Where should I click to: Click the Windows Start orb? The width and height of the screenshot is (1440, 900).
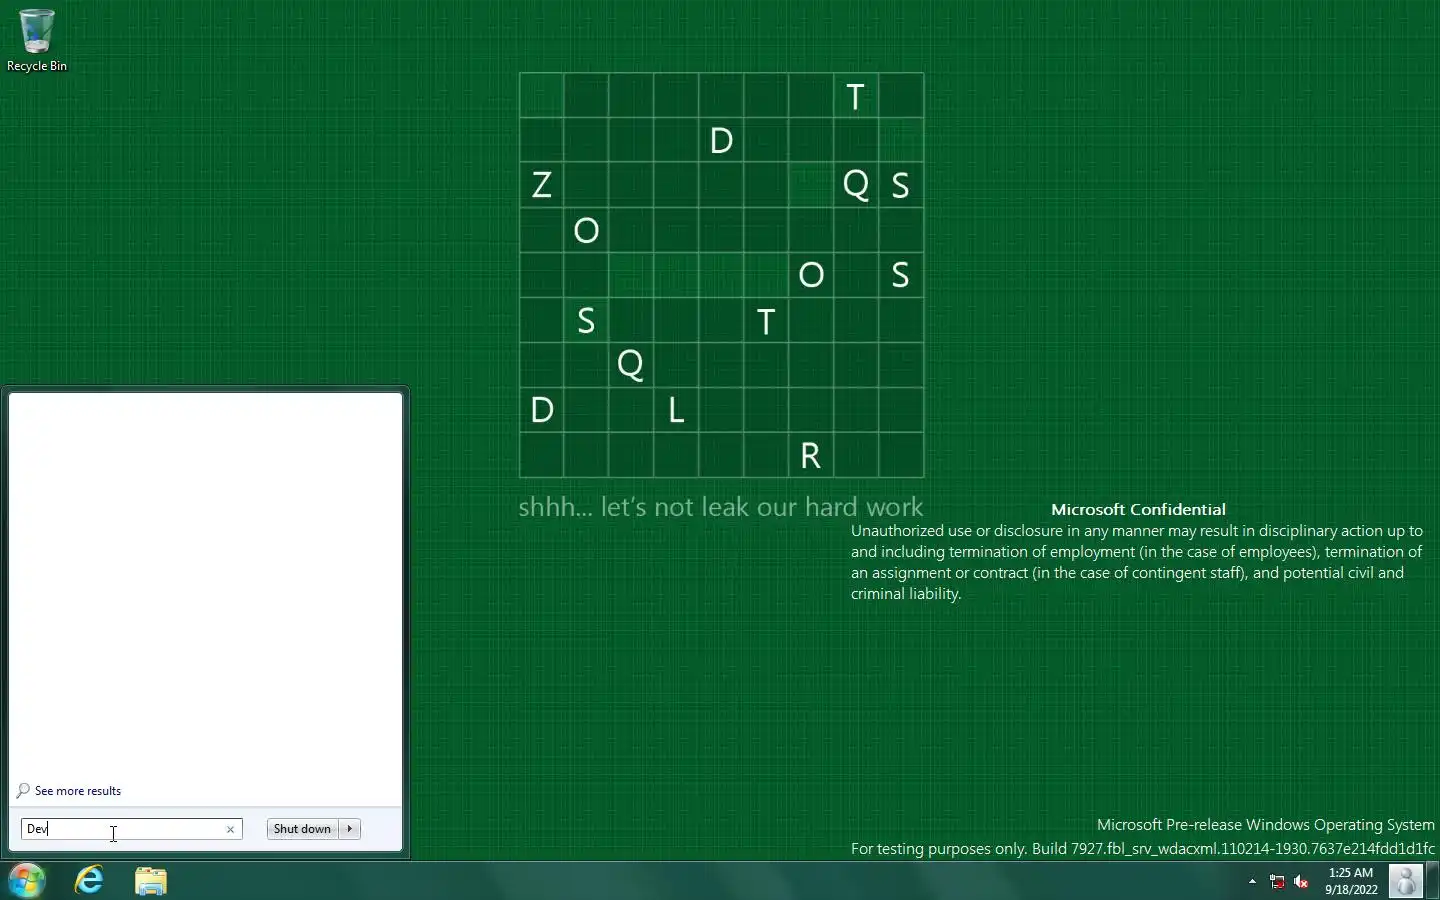[x=27, y=881]
